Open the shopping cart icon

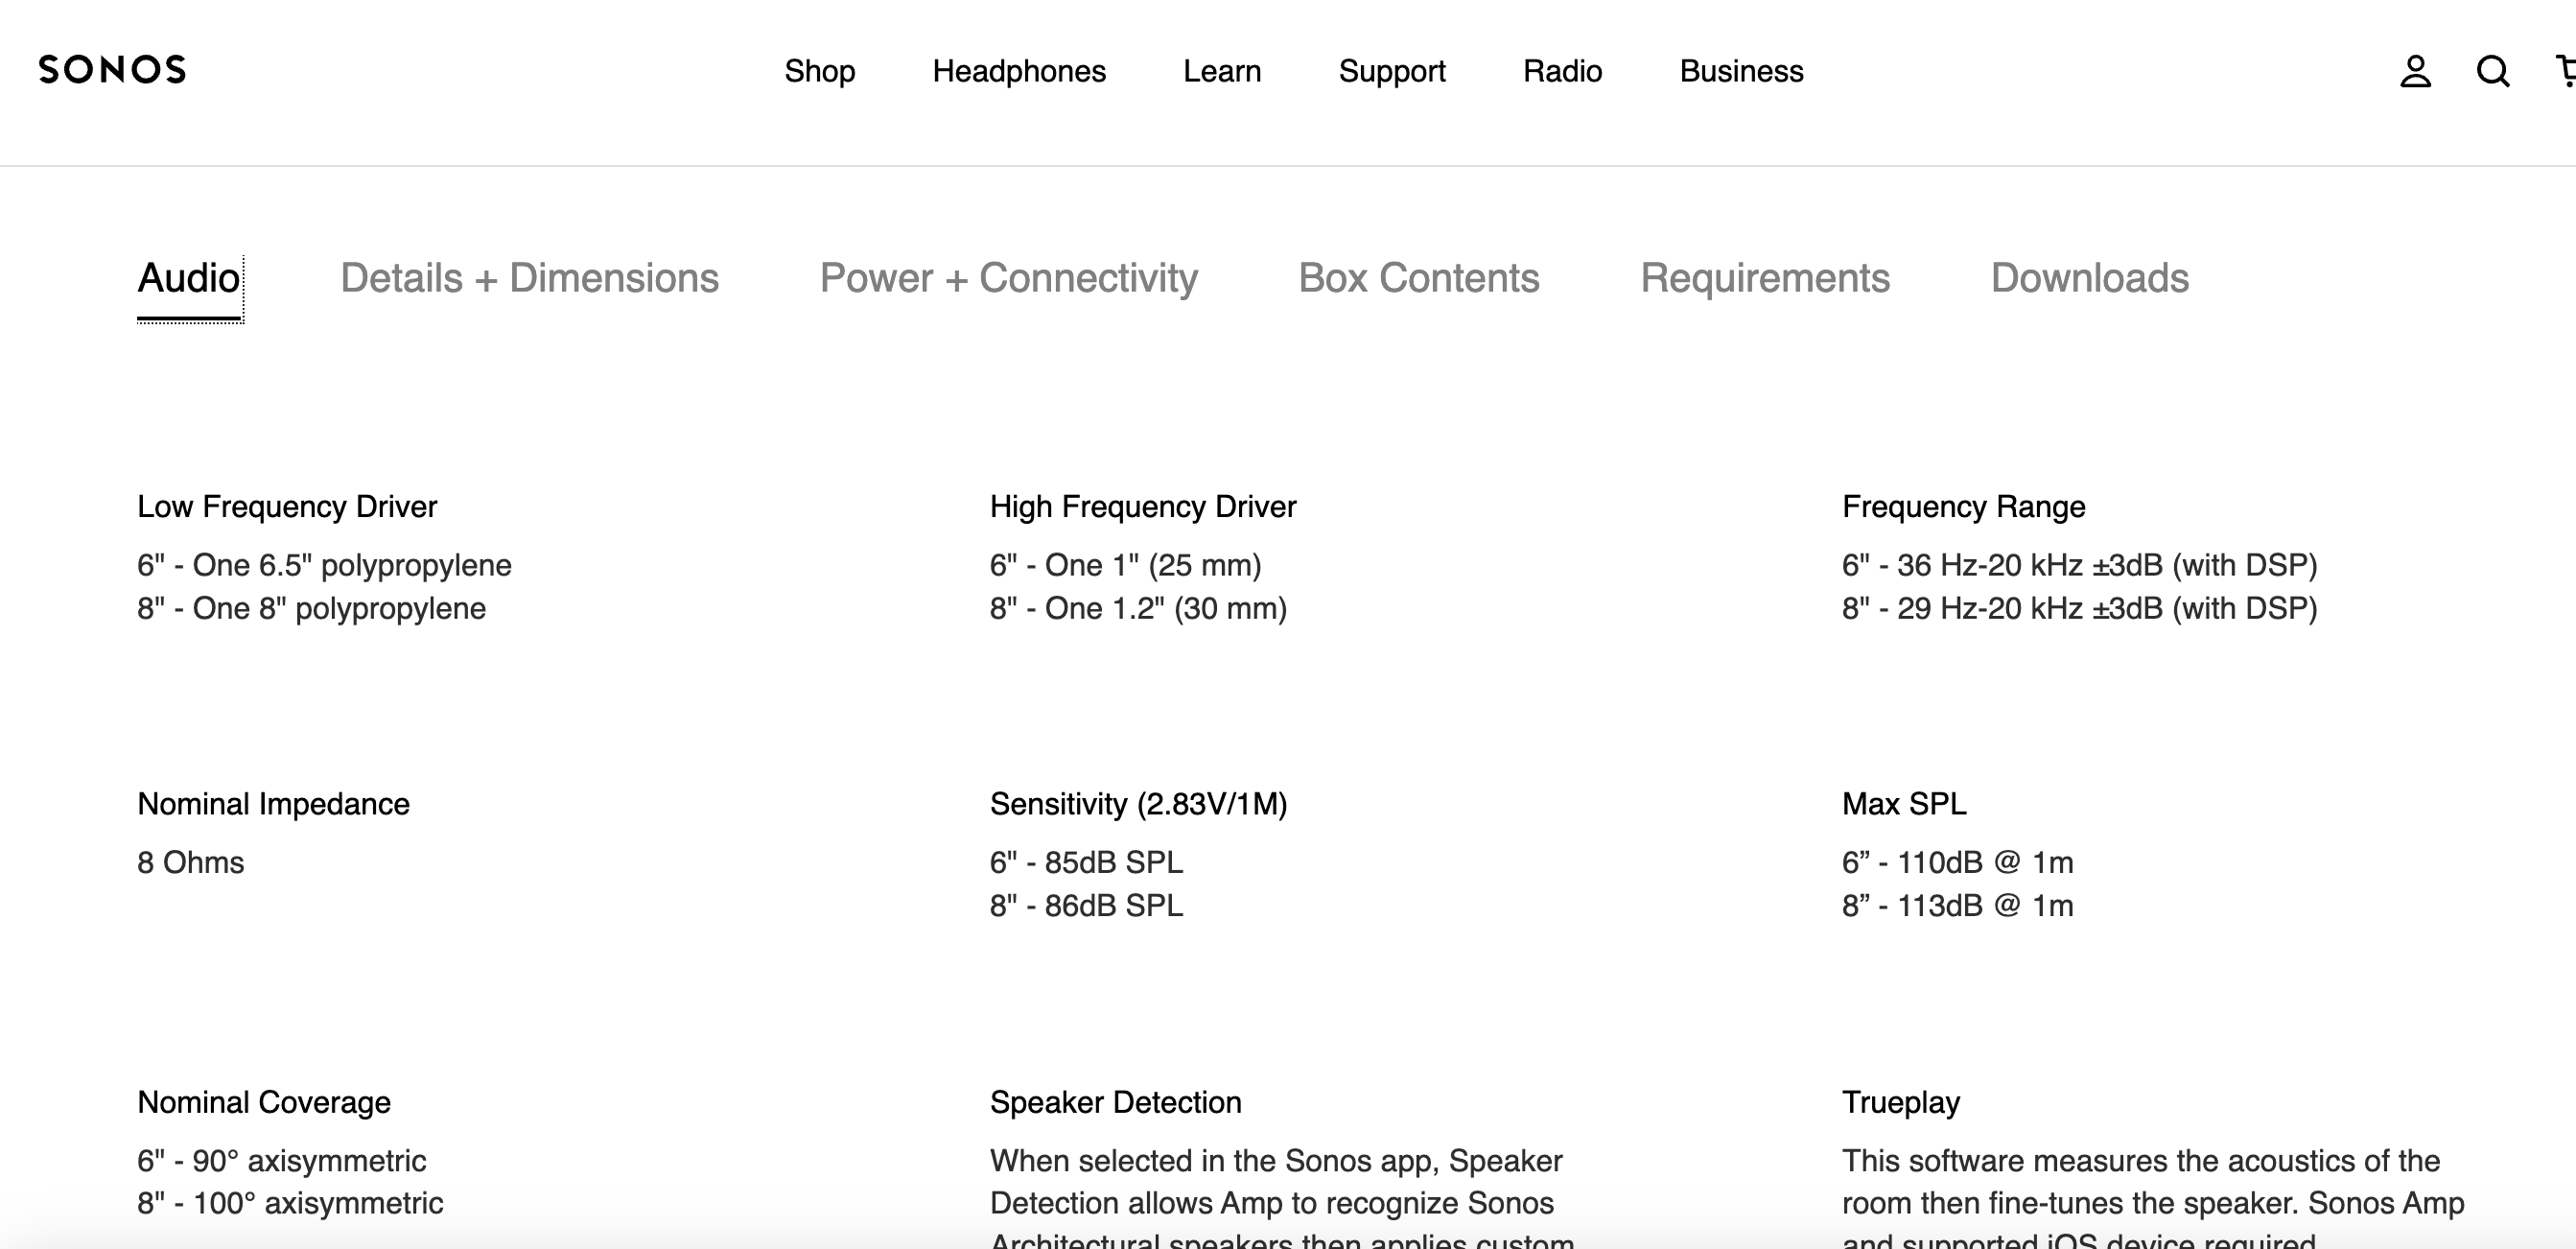click(2565, 71)
